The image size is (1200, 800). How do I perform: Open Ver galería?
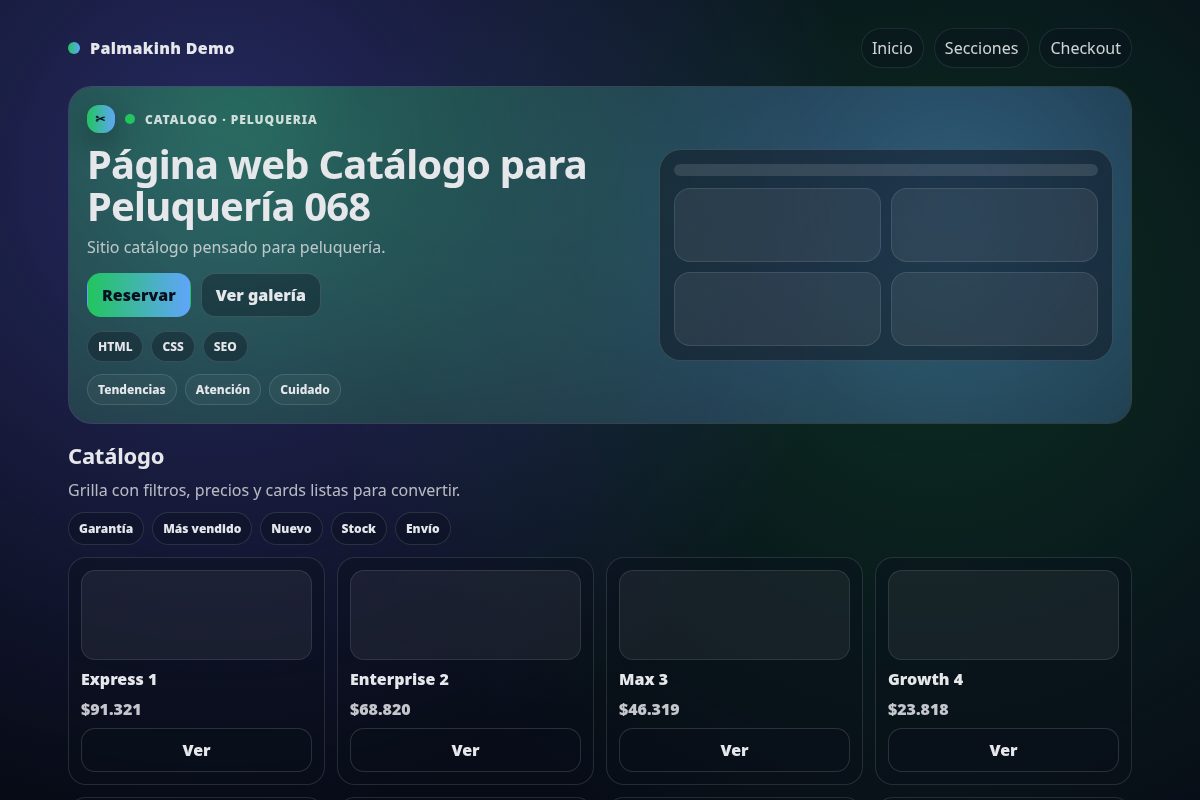click(x=261, y=295)
